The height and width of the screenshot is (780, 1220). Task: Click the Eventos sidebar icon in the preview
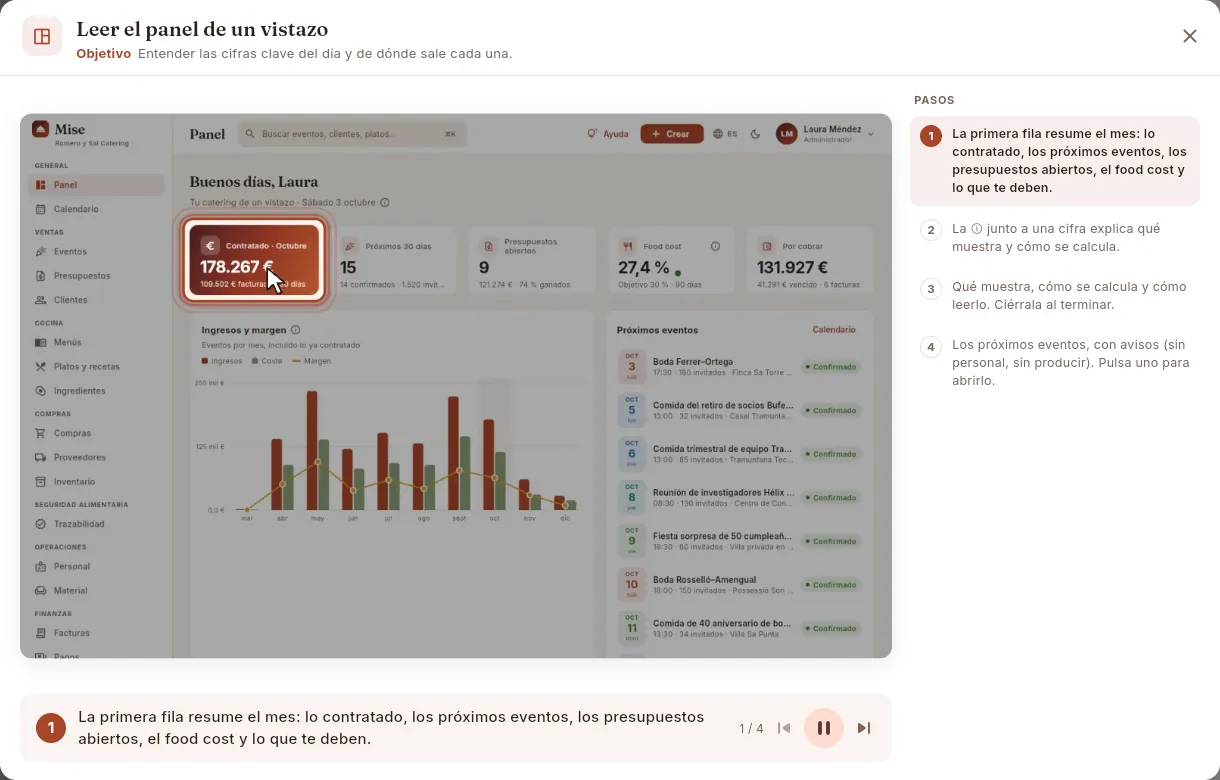(x=41, y=252)
